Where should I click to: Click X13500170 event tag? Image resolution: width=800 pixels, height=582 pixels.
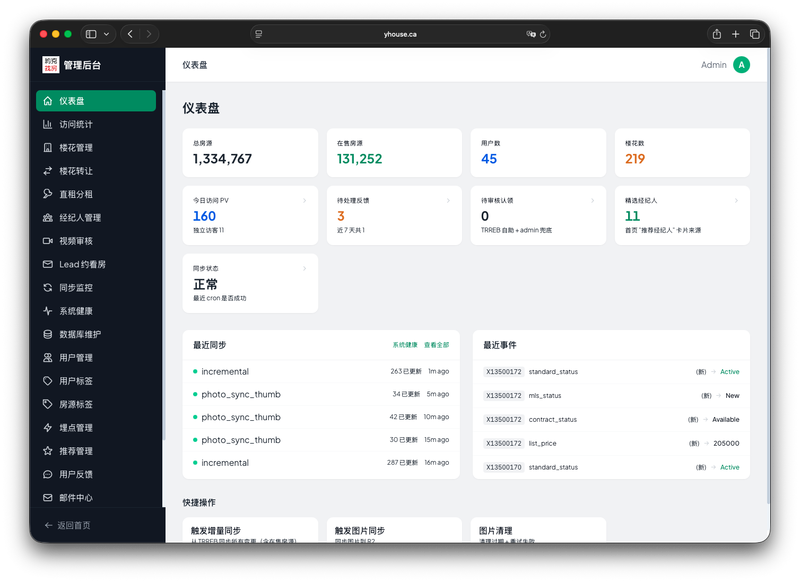504,467
